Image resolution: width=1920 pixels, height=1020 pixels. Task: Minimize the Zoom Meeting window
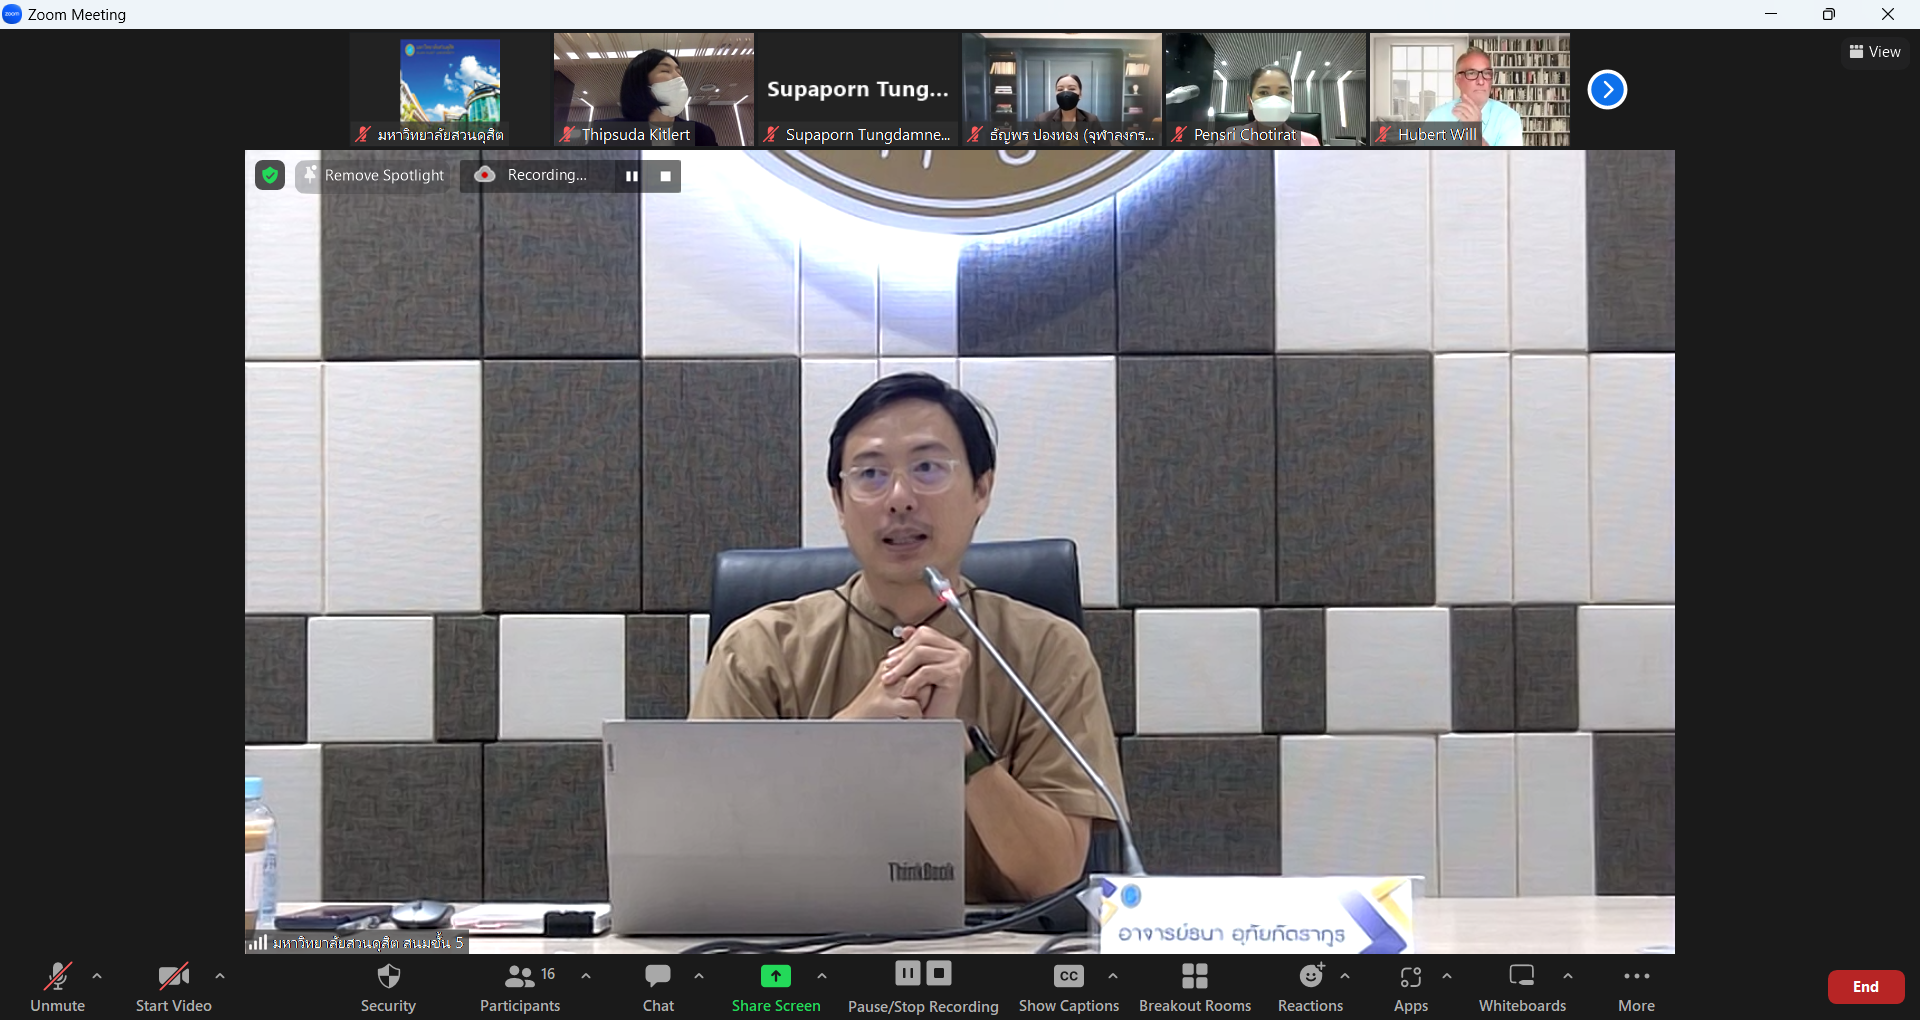(1771, 14)
